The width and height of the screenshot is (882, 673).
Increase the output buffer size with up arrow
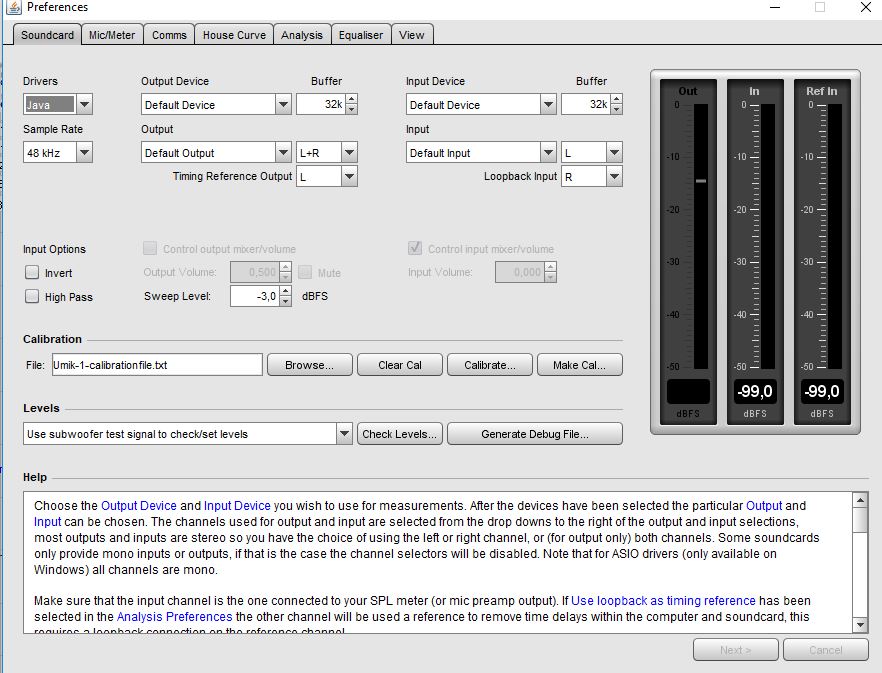[351, 100]
